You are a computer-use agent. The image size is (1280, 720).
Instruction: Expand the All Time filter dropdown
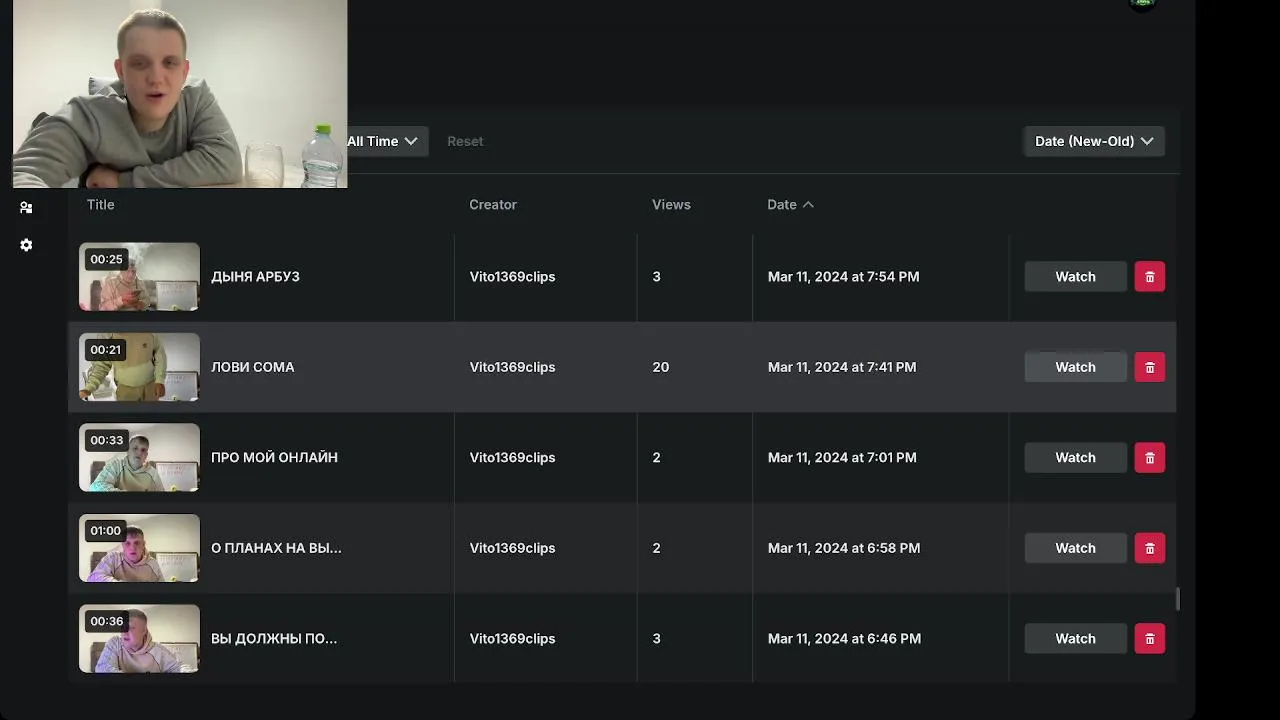tap(383, 141)
